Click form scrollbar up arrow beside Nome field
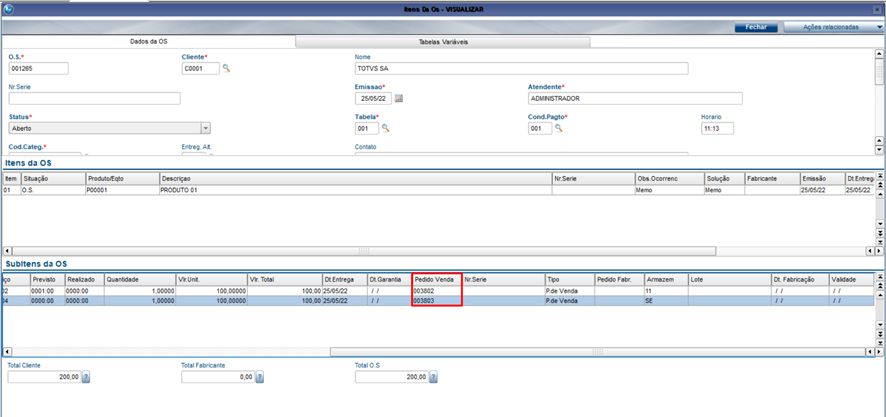 [879, 54]
